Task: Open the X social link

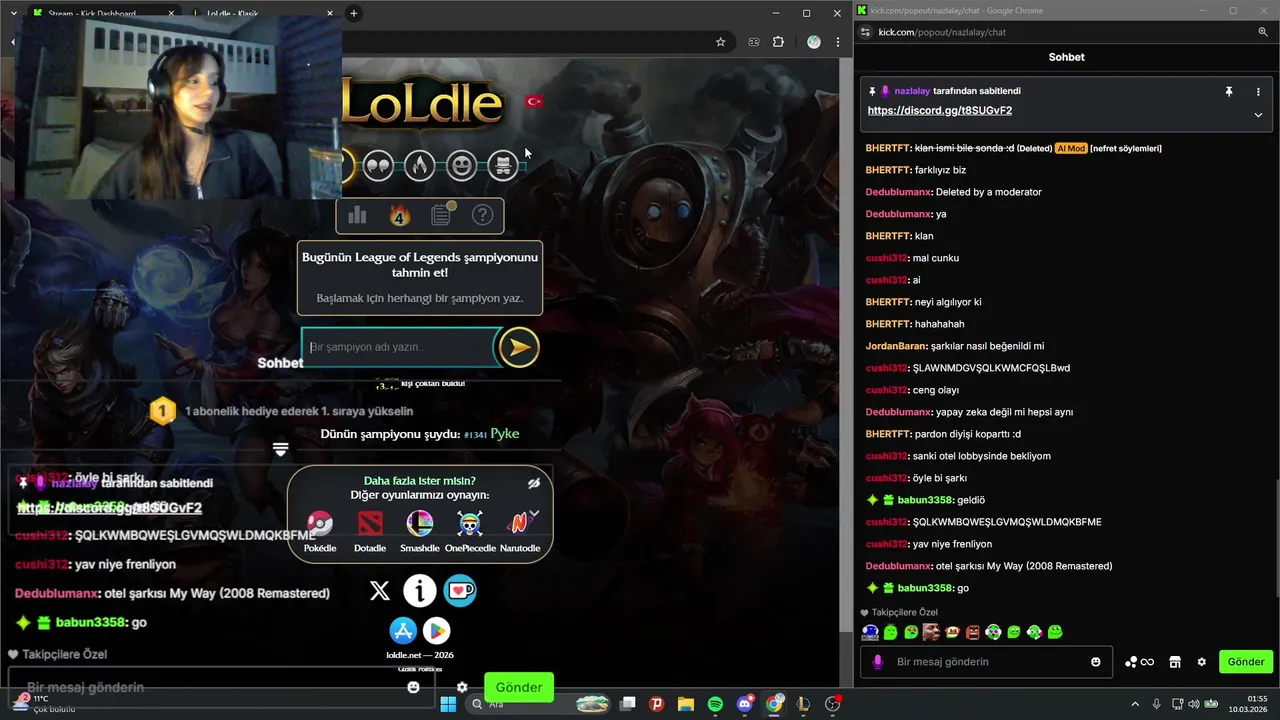Action: pyautogui.click(x=380, y=591)
